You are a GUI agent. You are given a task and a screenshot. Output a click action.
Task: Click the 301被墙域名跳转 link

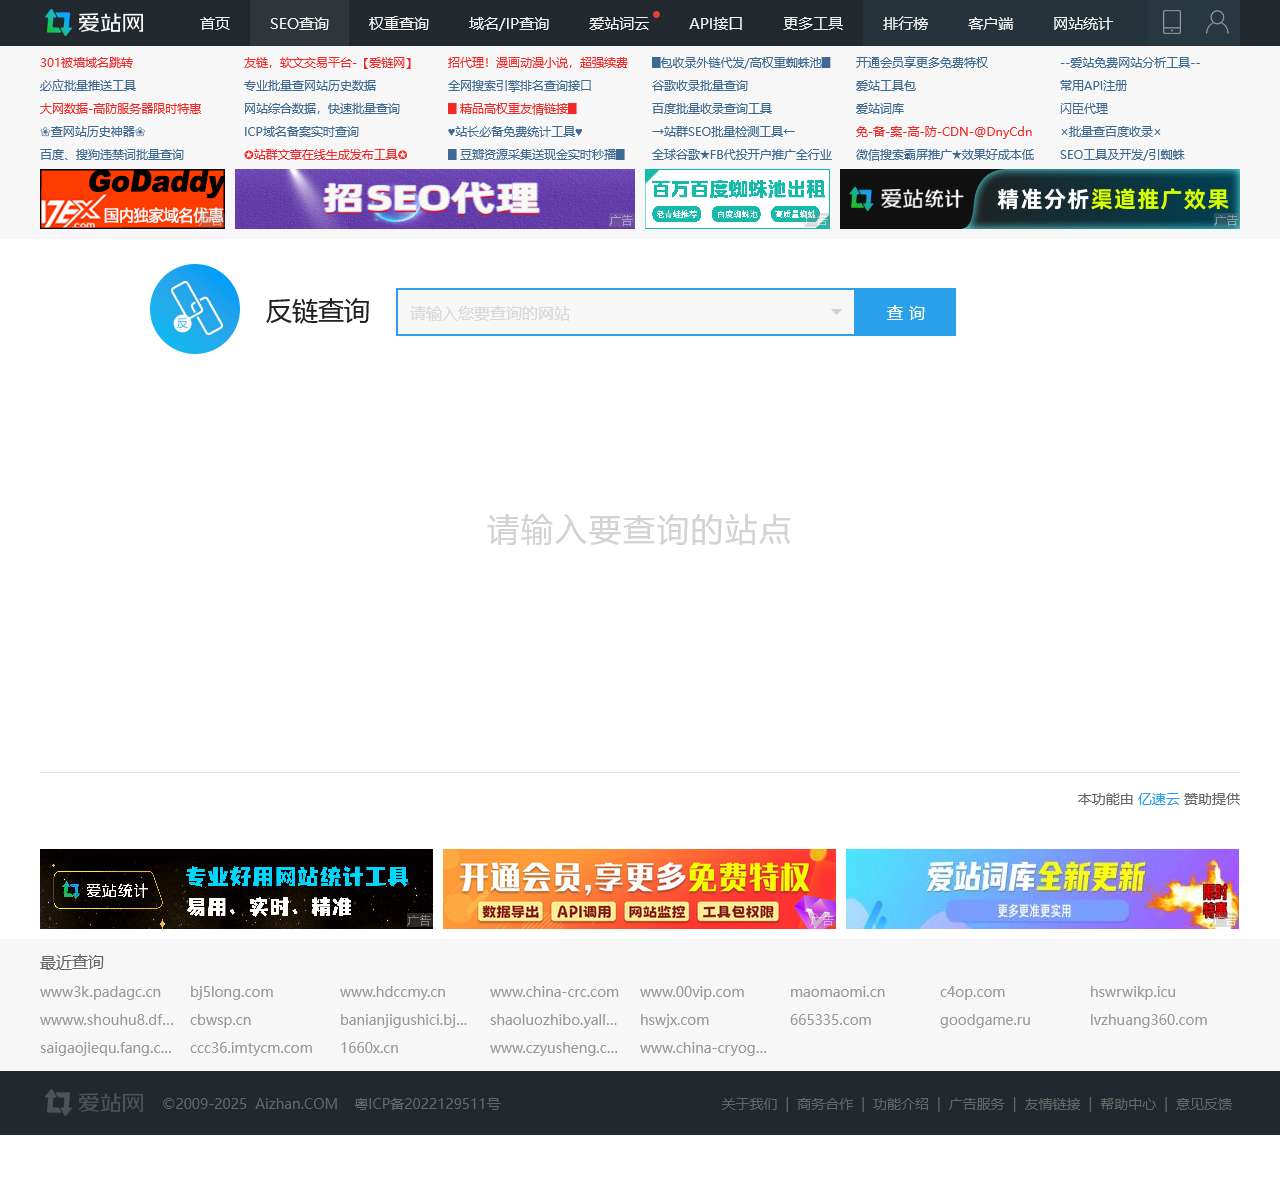(86, 63)
